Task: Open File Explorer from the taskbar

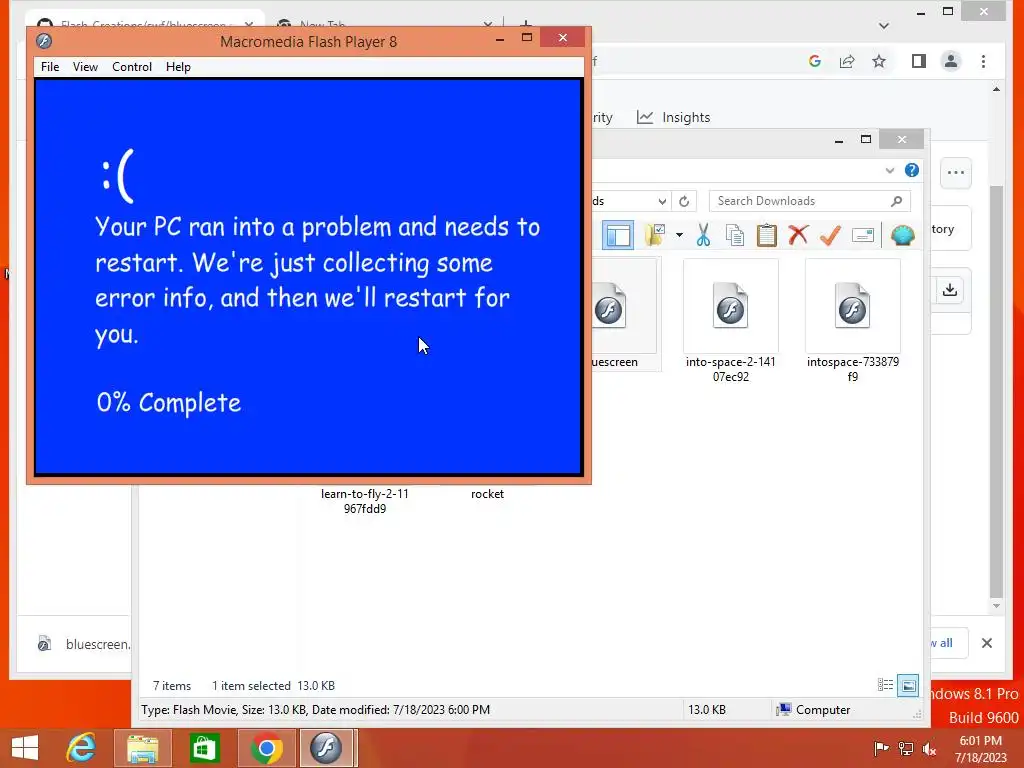Action: [142, 748]
